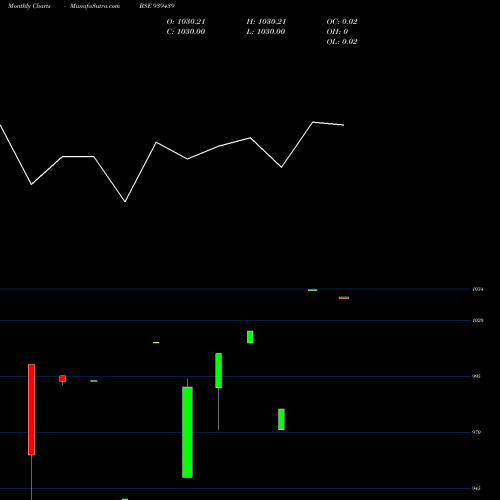
Task: Click the 1034 price axis label
Action: click(478, 289)
